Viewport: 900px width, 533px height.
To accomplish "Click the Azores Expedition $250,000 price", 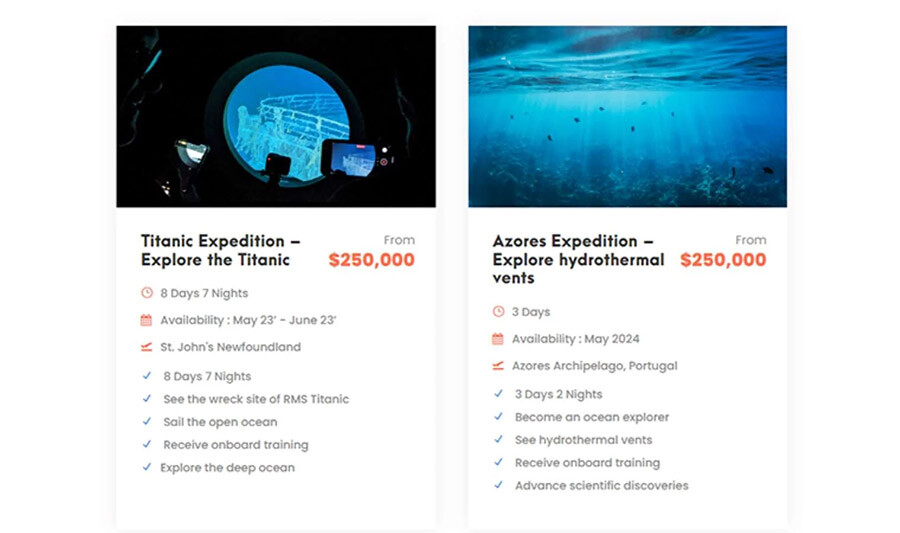I will [x=723, y=260].
